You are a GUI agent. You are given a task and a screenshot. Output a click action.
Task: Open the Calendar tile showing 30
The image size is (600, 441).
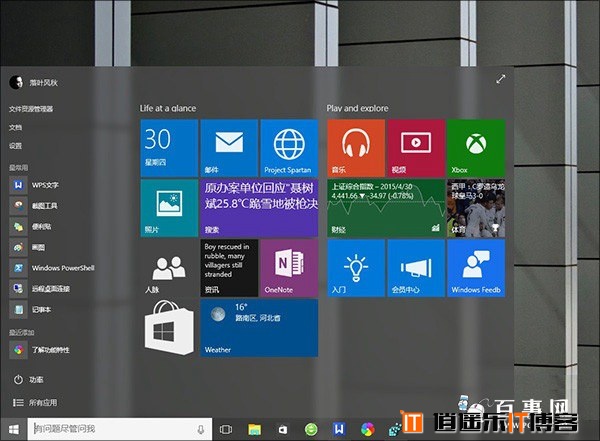169,148
